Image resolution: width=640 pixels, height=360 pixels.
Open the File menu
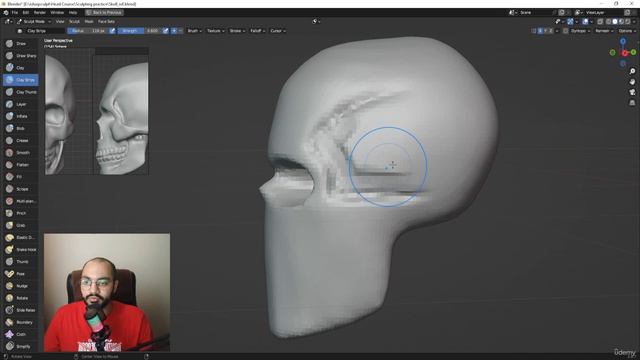click(x=15, y=13)
